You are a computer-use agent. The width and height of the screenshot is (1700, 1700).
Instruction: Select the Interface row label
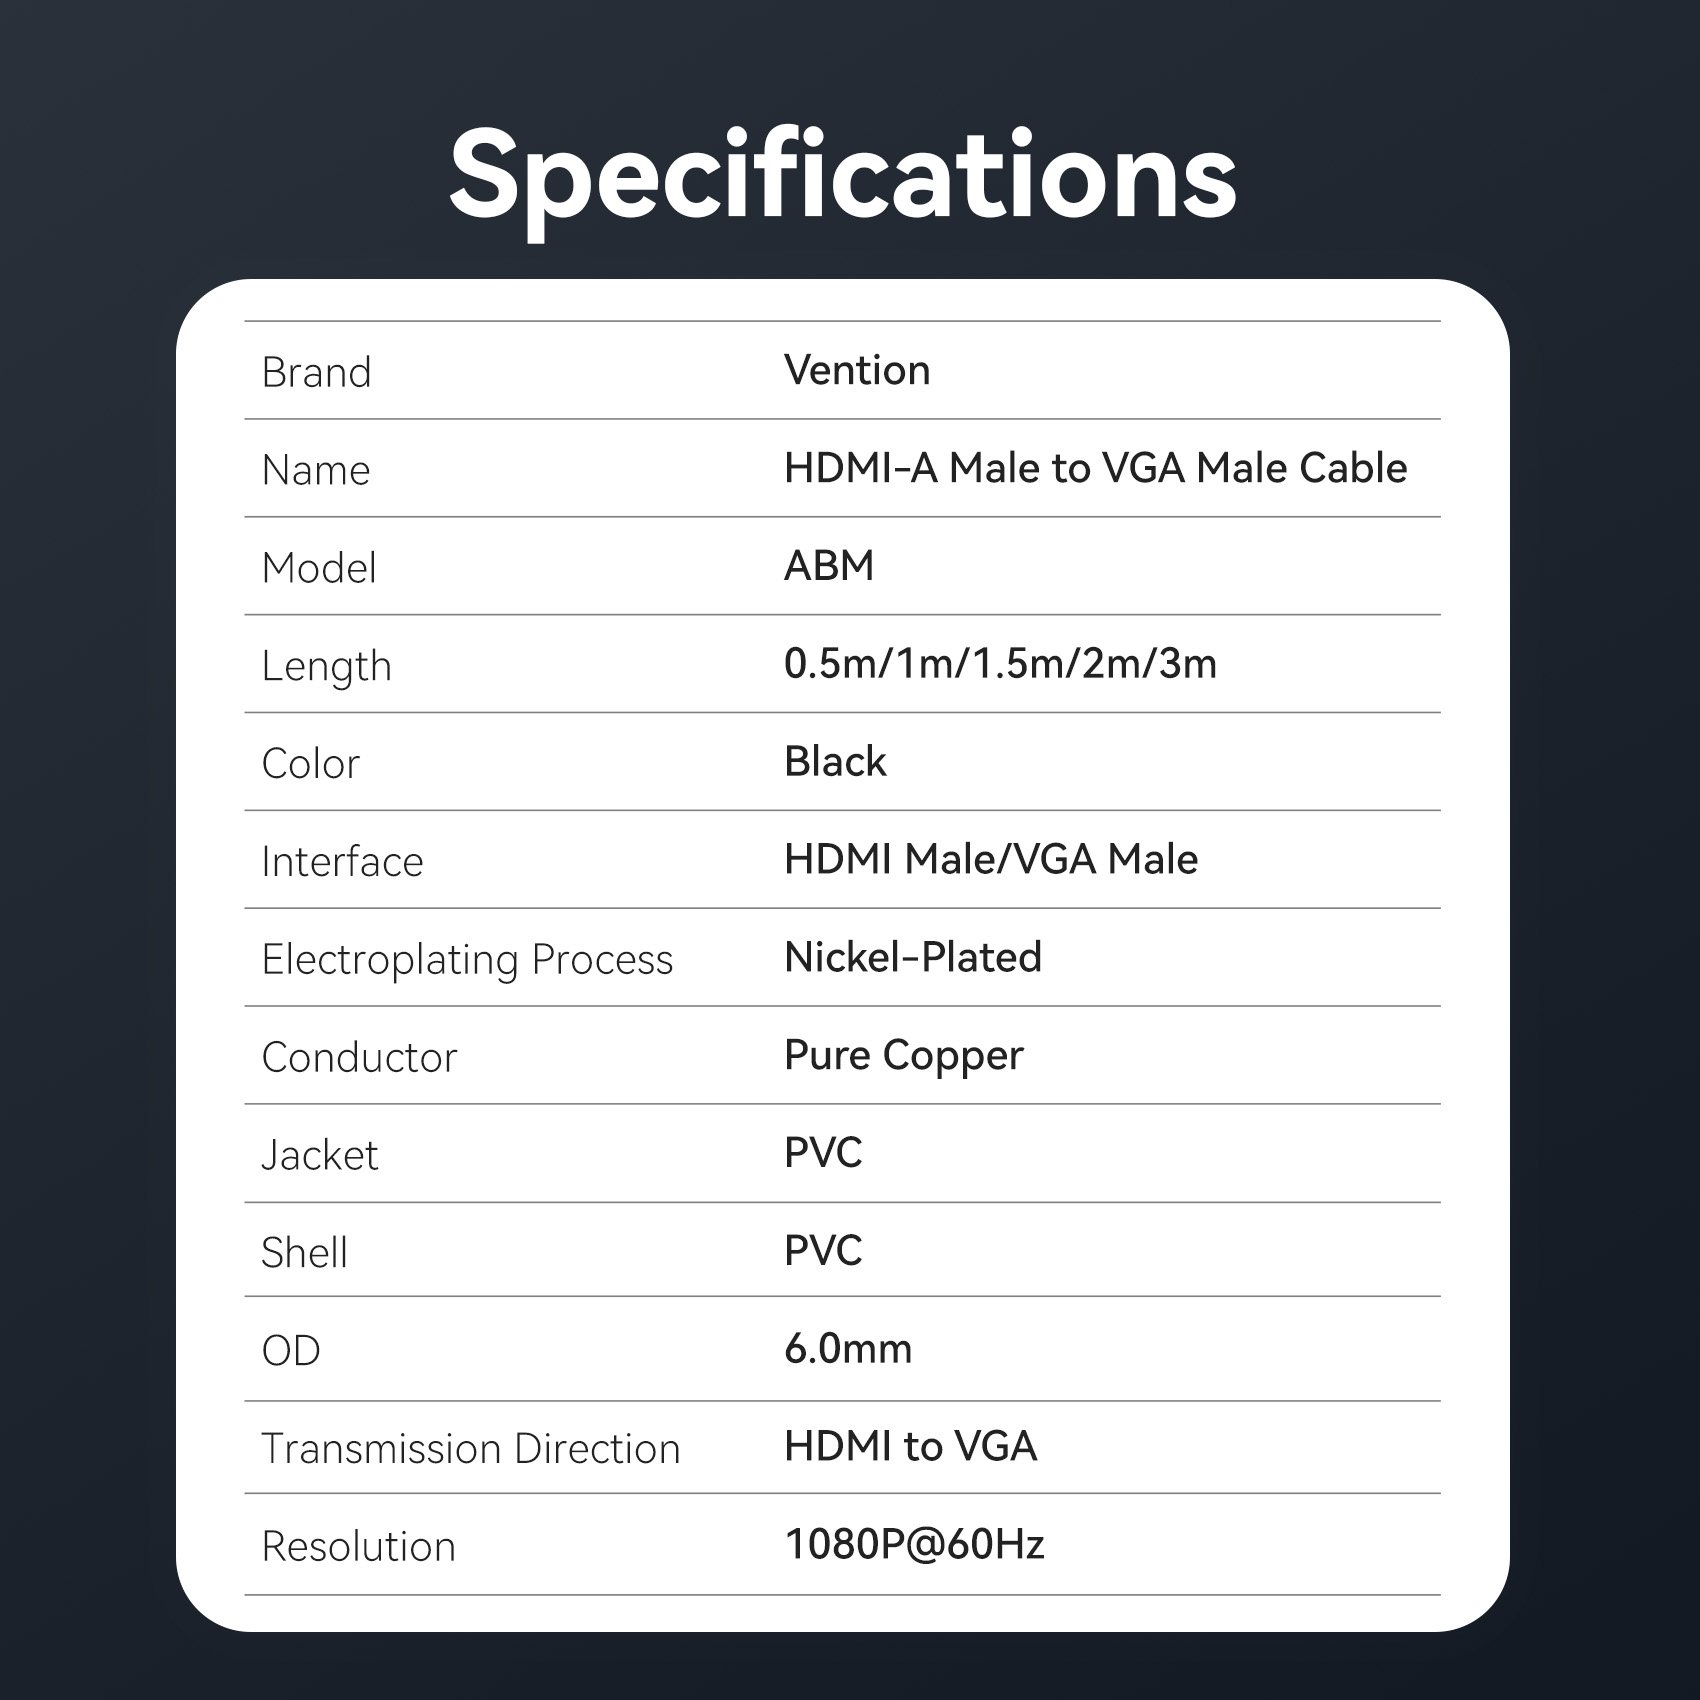point(342,862)
